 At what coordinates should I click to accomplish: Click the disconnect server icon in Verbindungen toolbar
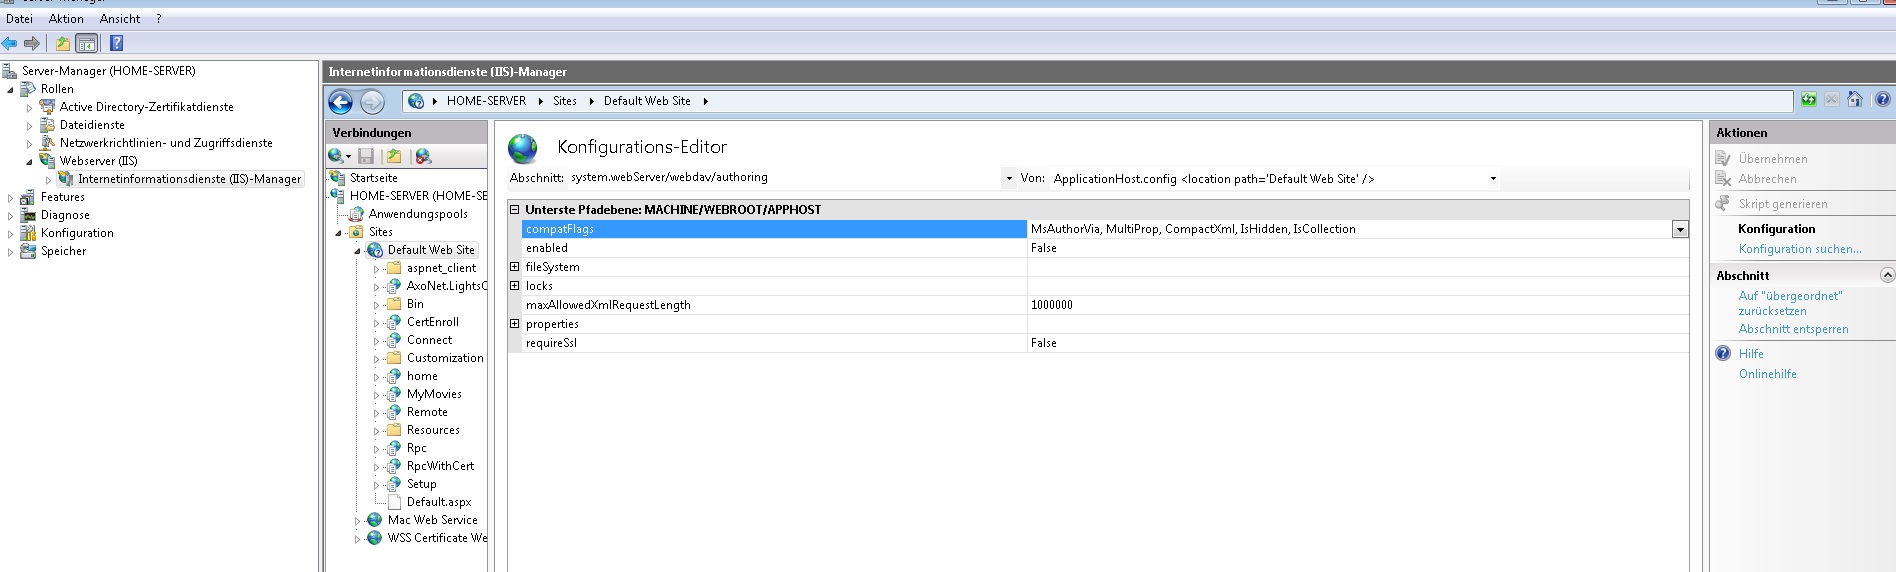tap(423, 156)
